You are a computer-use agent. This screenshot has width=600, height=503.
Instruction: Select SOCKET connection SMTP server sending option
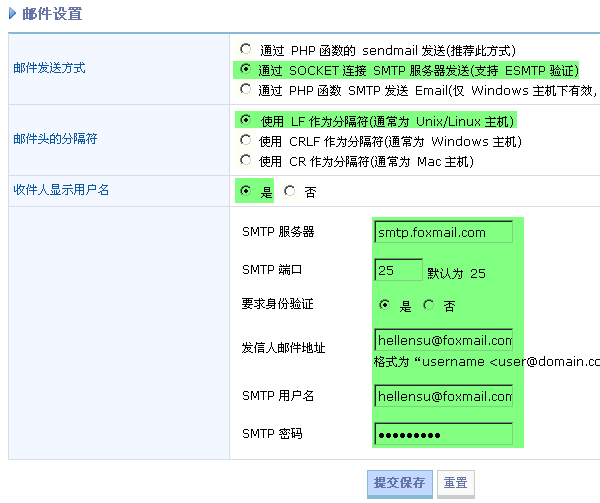(x=246, y=70)
